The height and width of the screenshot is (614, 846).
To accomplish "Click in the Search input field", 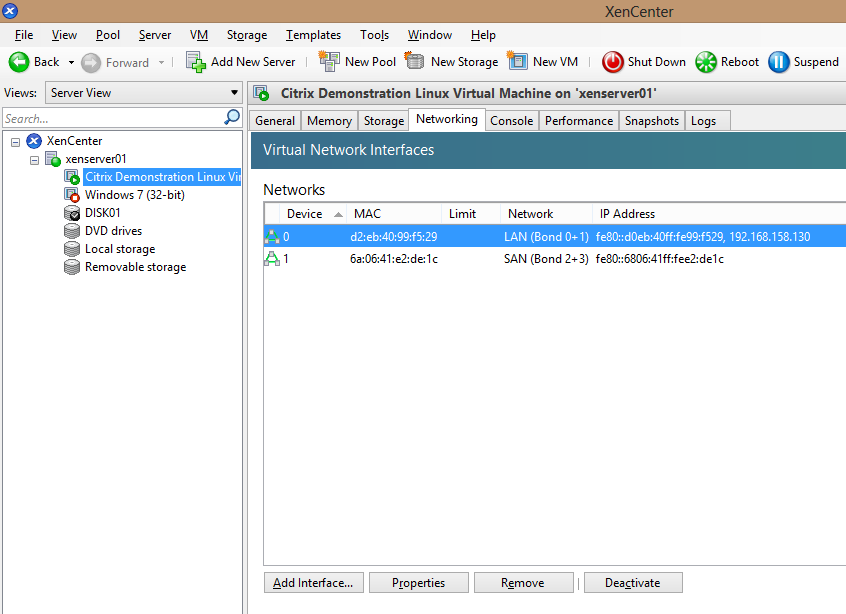I will tap(110, 118).
